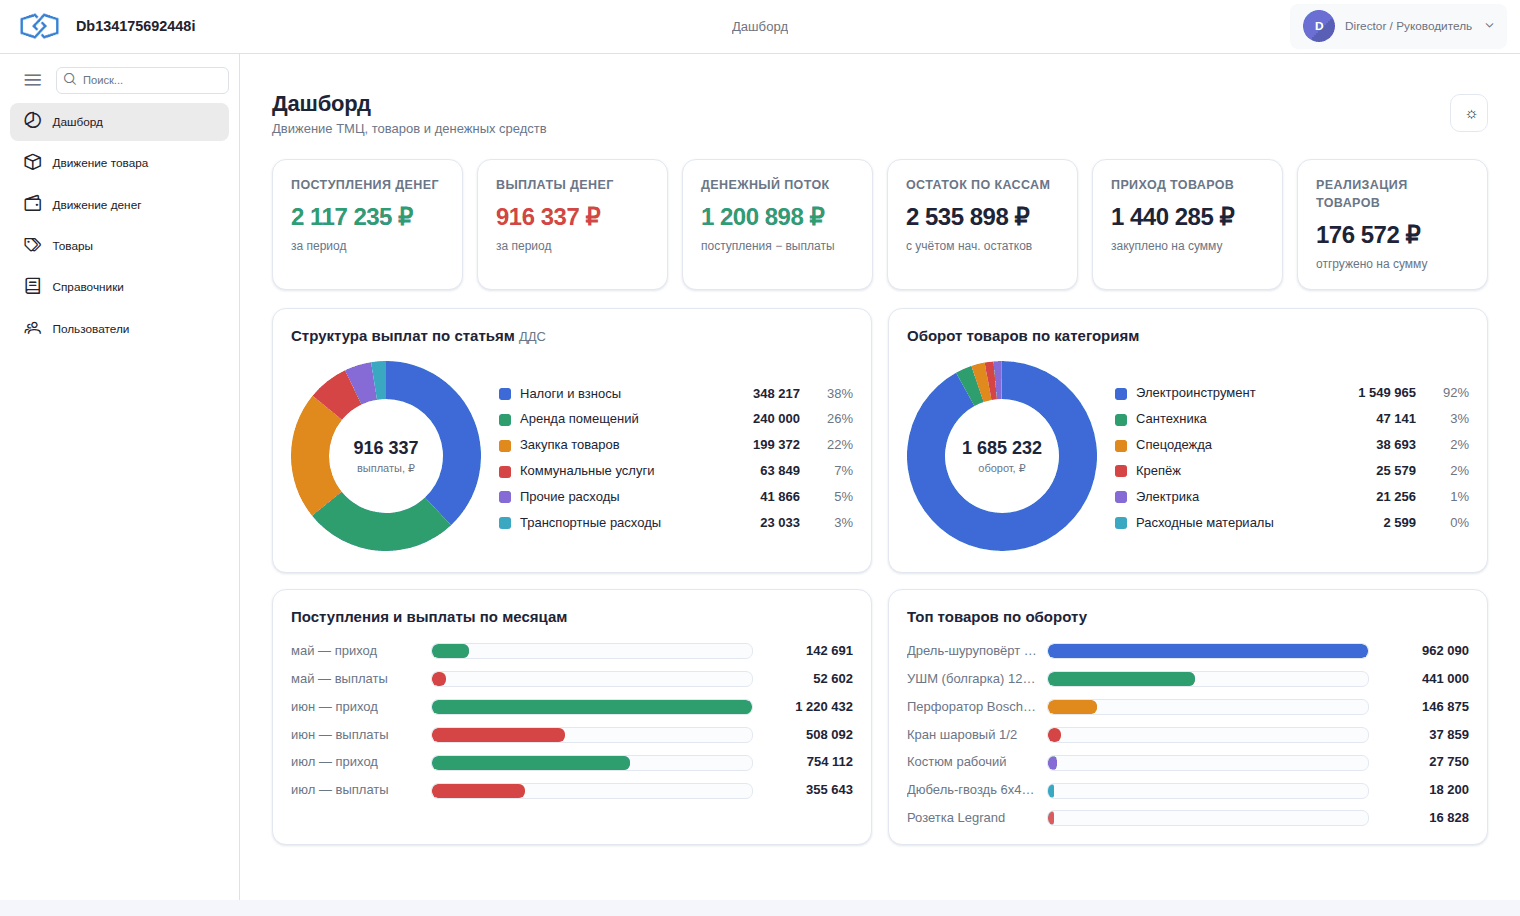Click the Пользователи people icon
Viewport: 1520px width, 916px height.
pyautogui.click(x=33, y=328)
